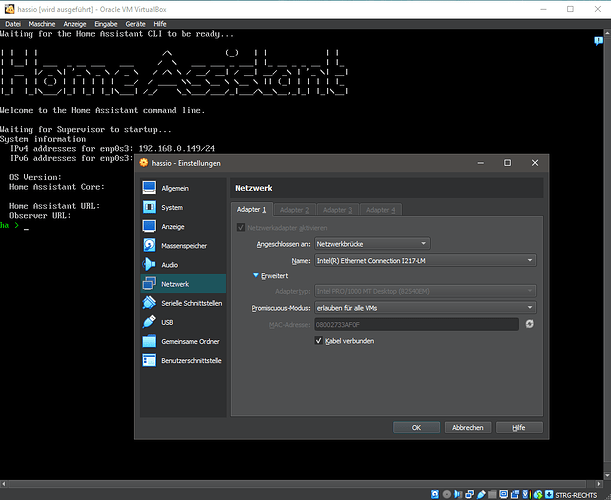Toggle the Kabel verbunden checkbox
Image resolution: width=611 pixels, height=500 pixels.
[318, 341]
